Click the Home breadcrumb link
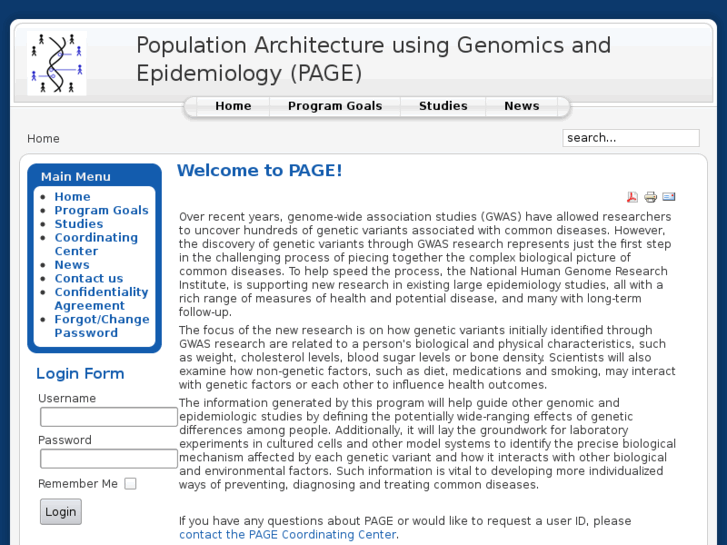Viewport: 727px width, 545px height. pyautogui.click(x=43, y=139)
